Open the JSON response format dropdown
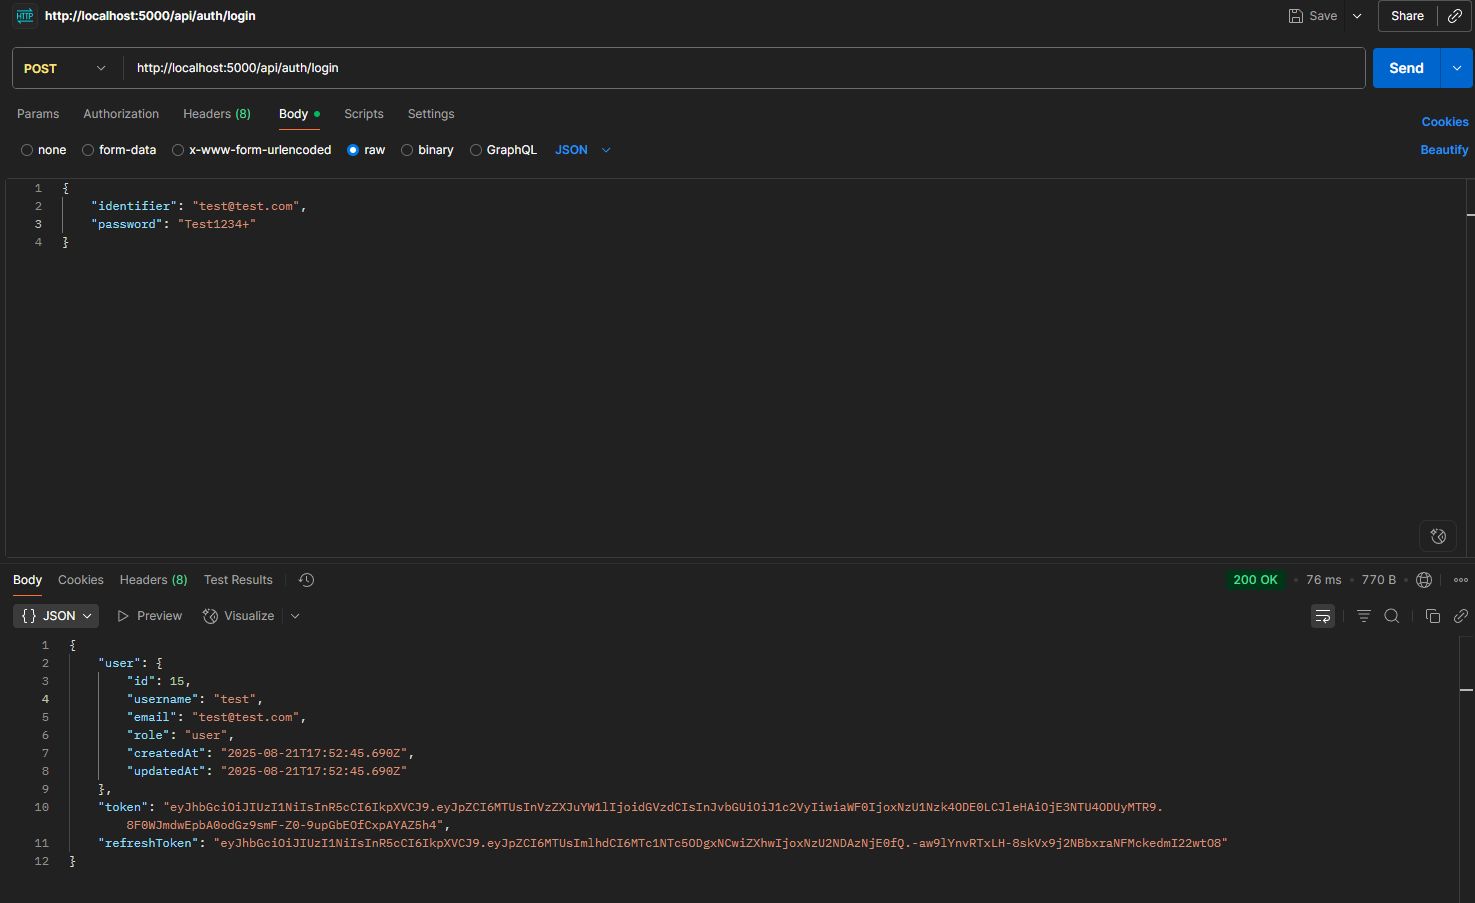The width and height of the screenshot is (1475, 903). pos(56,616)
